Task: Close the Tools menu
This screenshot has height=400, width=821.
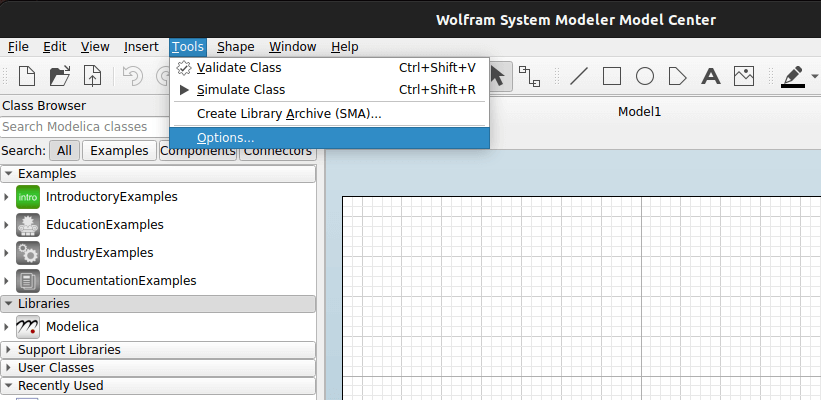Action: [188, 47]
